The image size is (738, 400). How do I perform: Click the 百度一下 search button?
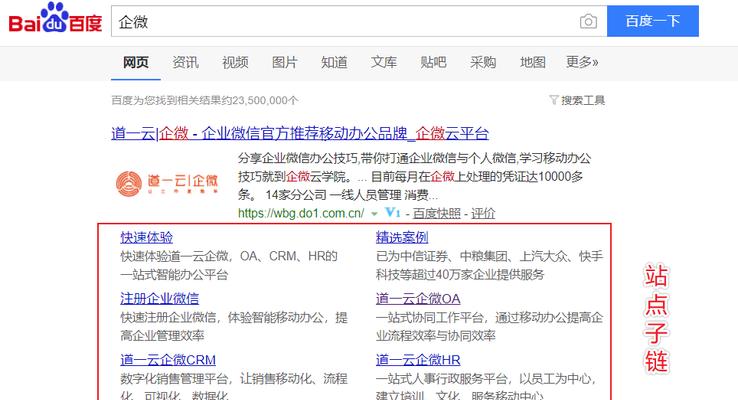tap(653, 21)
